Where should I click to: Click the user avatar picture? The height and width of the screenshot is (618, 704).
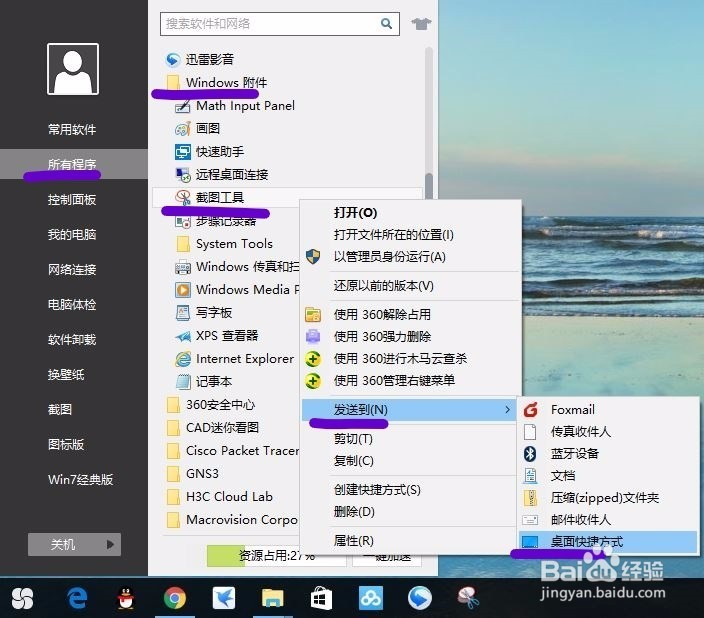[x=73, y=69]
